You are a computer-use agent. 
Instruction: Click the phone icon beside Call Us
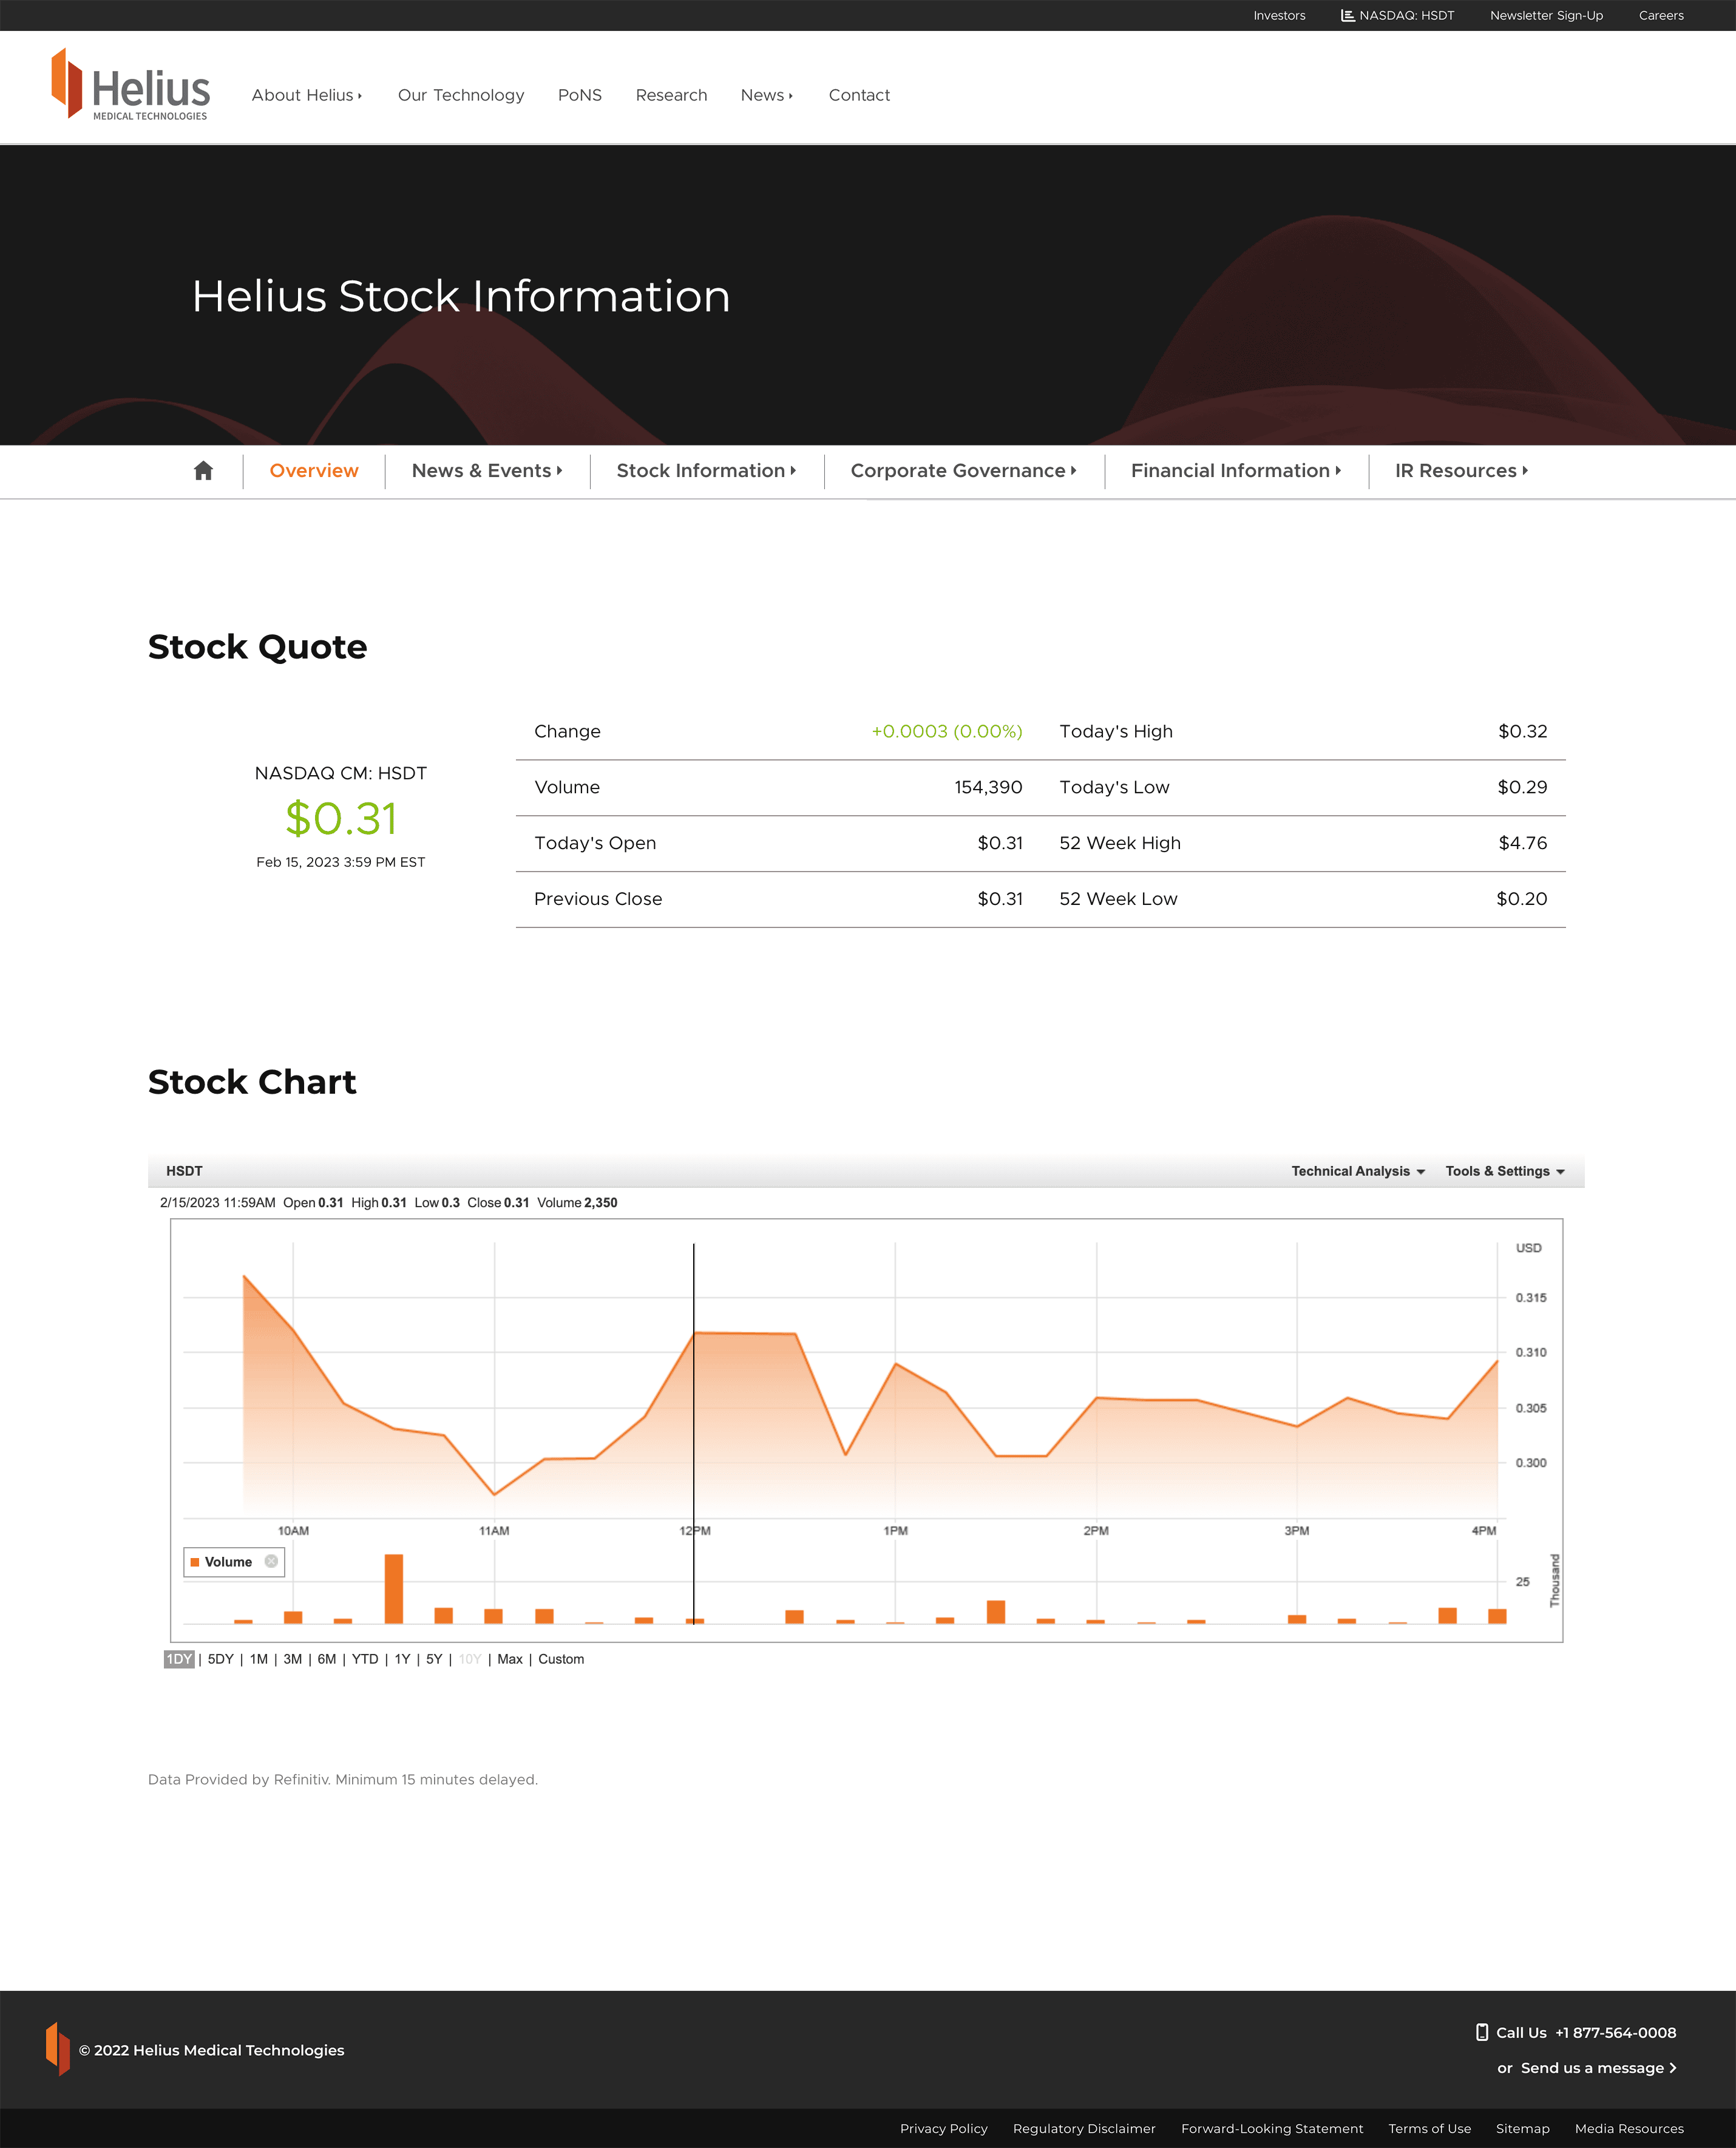1481,2032
